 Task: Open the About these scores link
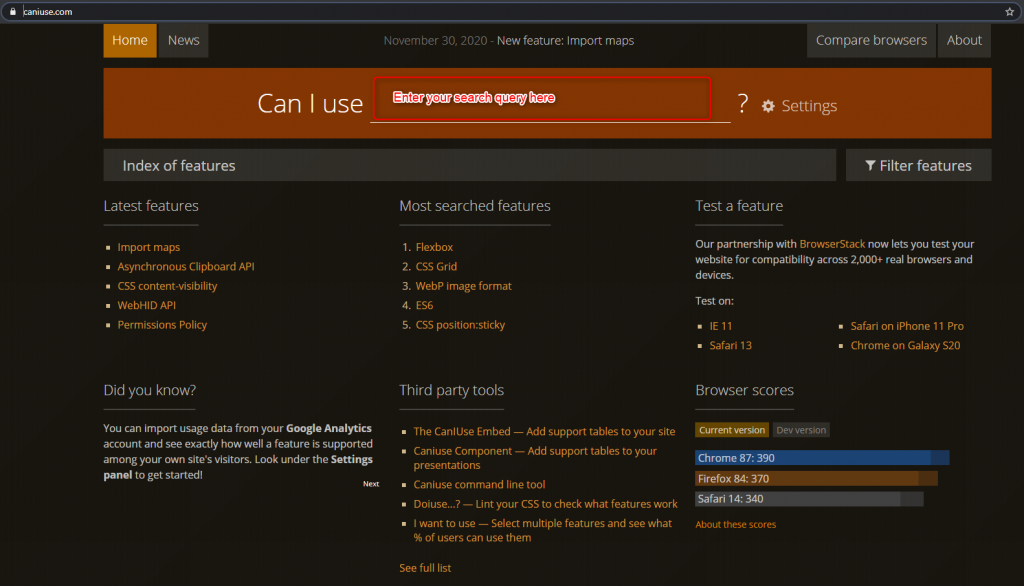point(735,524)
